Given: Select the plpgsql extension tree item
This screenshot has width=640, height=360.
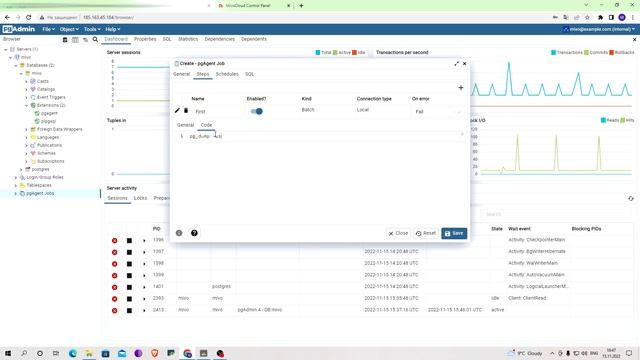Looking at the screenshot, I should pos(48,121).
